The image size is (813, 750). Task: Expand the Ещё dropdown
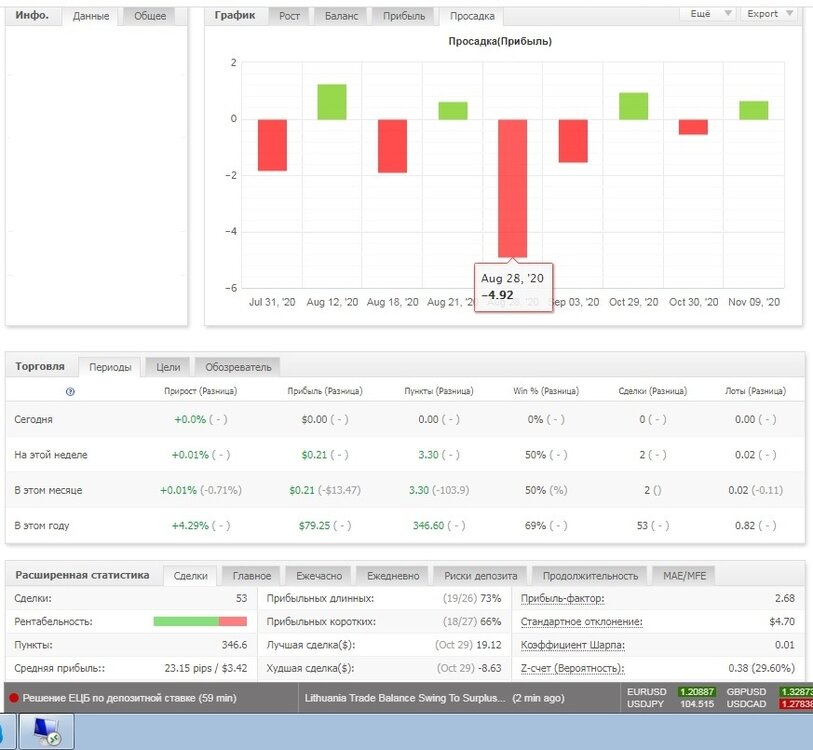tap(707, 13)
